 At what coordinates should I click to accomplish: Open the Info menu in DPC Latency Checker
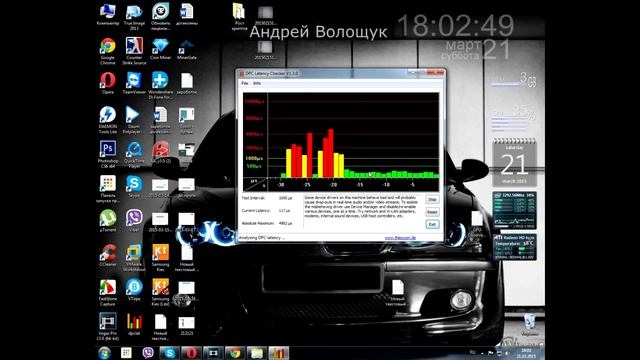click(x=257, y=83)
